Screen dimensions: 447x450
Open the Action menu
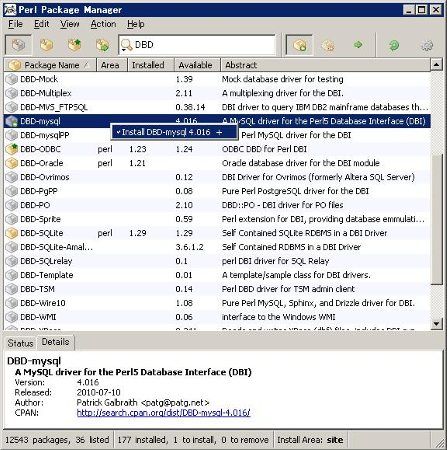coord(103,24)
